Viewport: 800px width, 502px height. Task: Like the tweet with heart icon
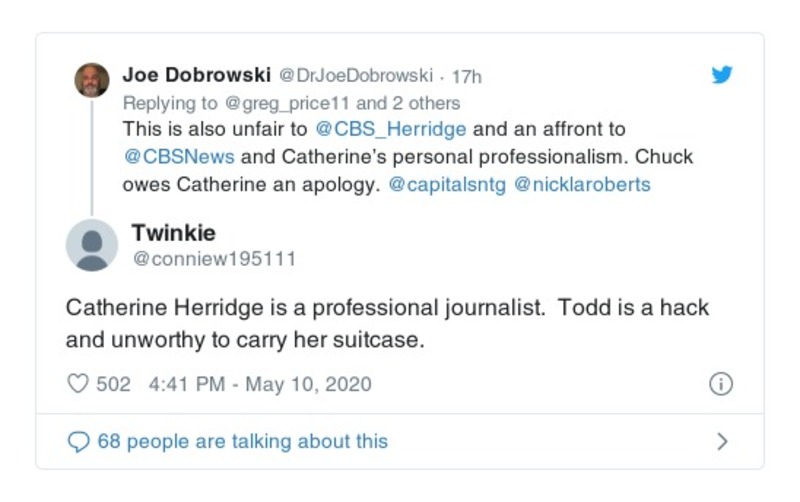click(78, 384)
